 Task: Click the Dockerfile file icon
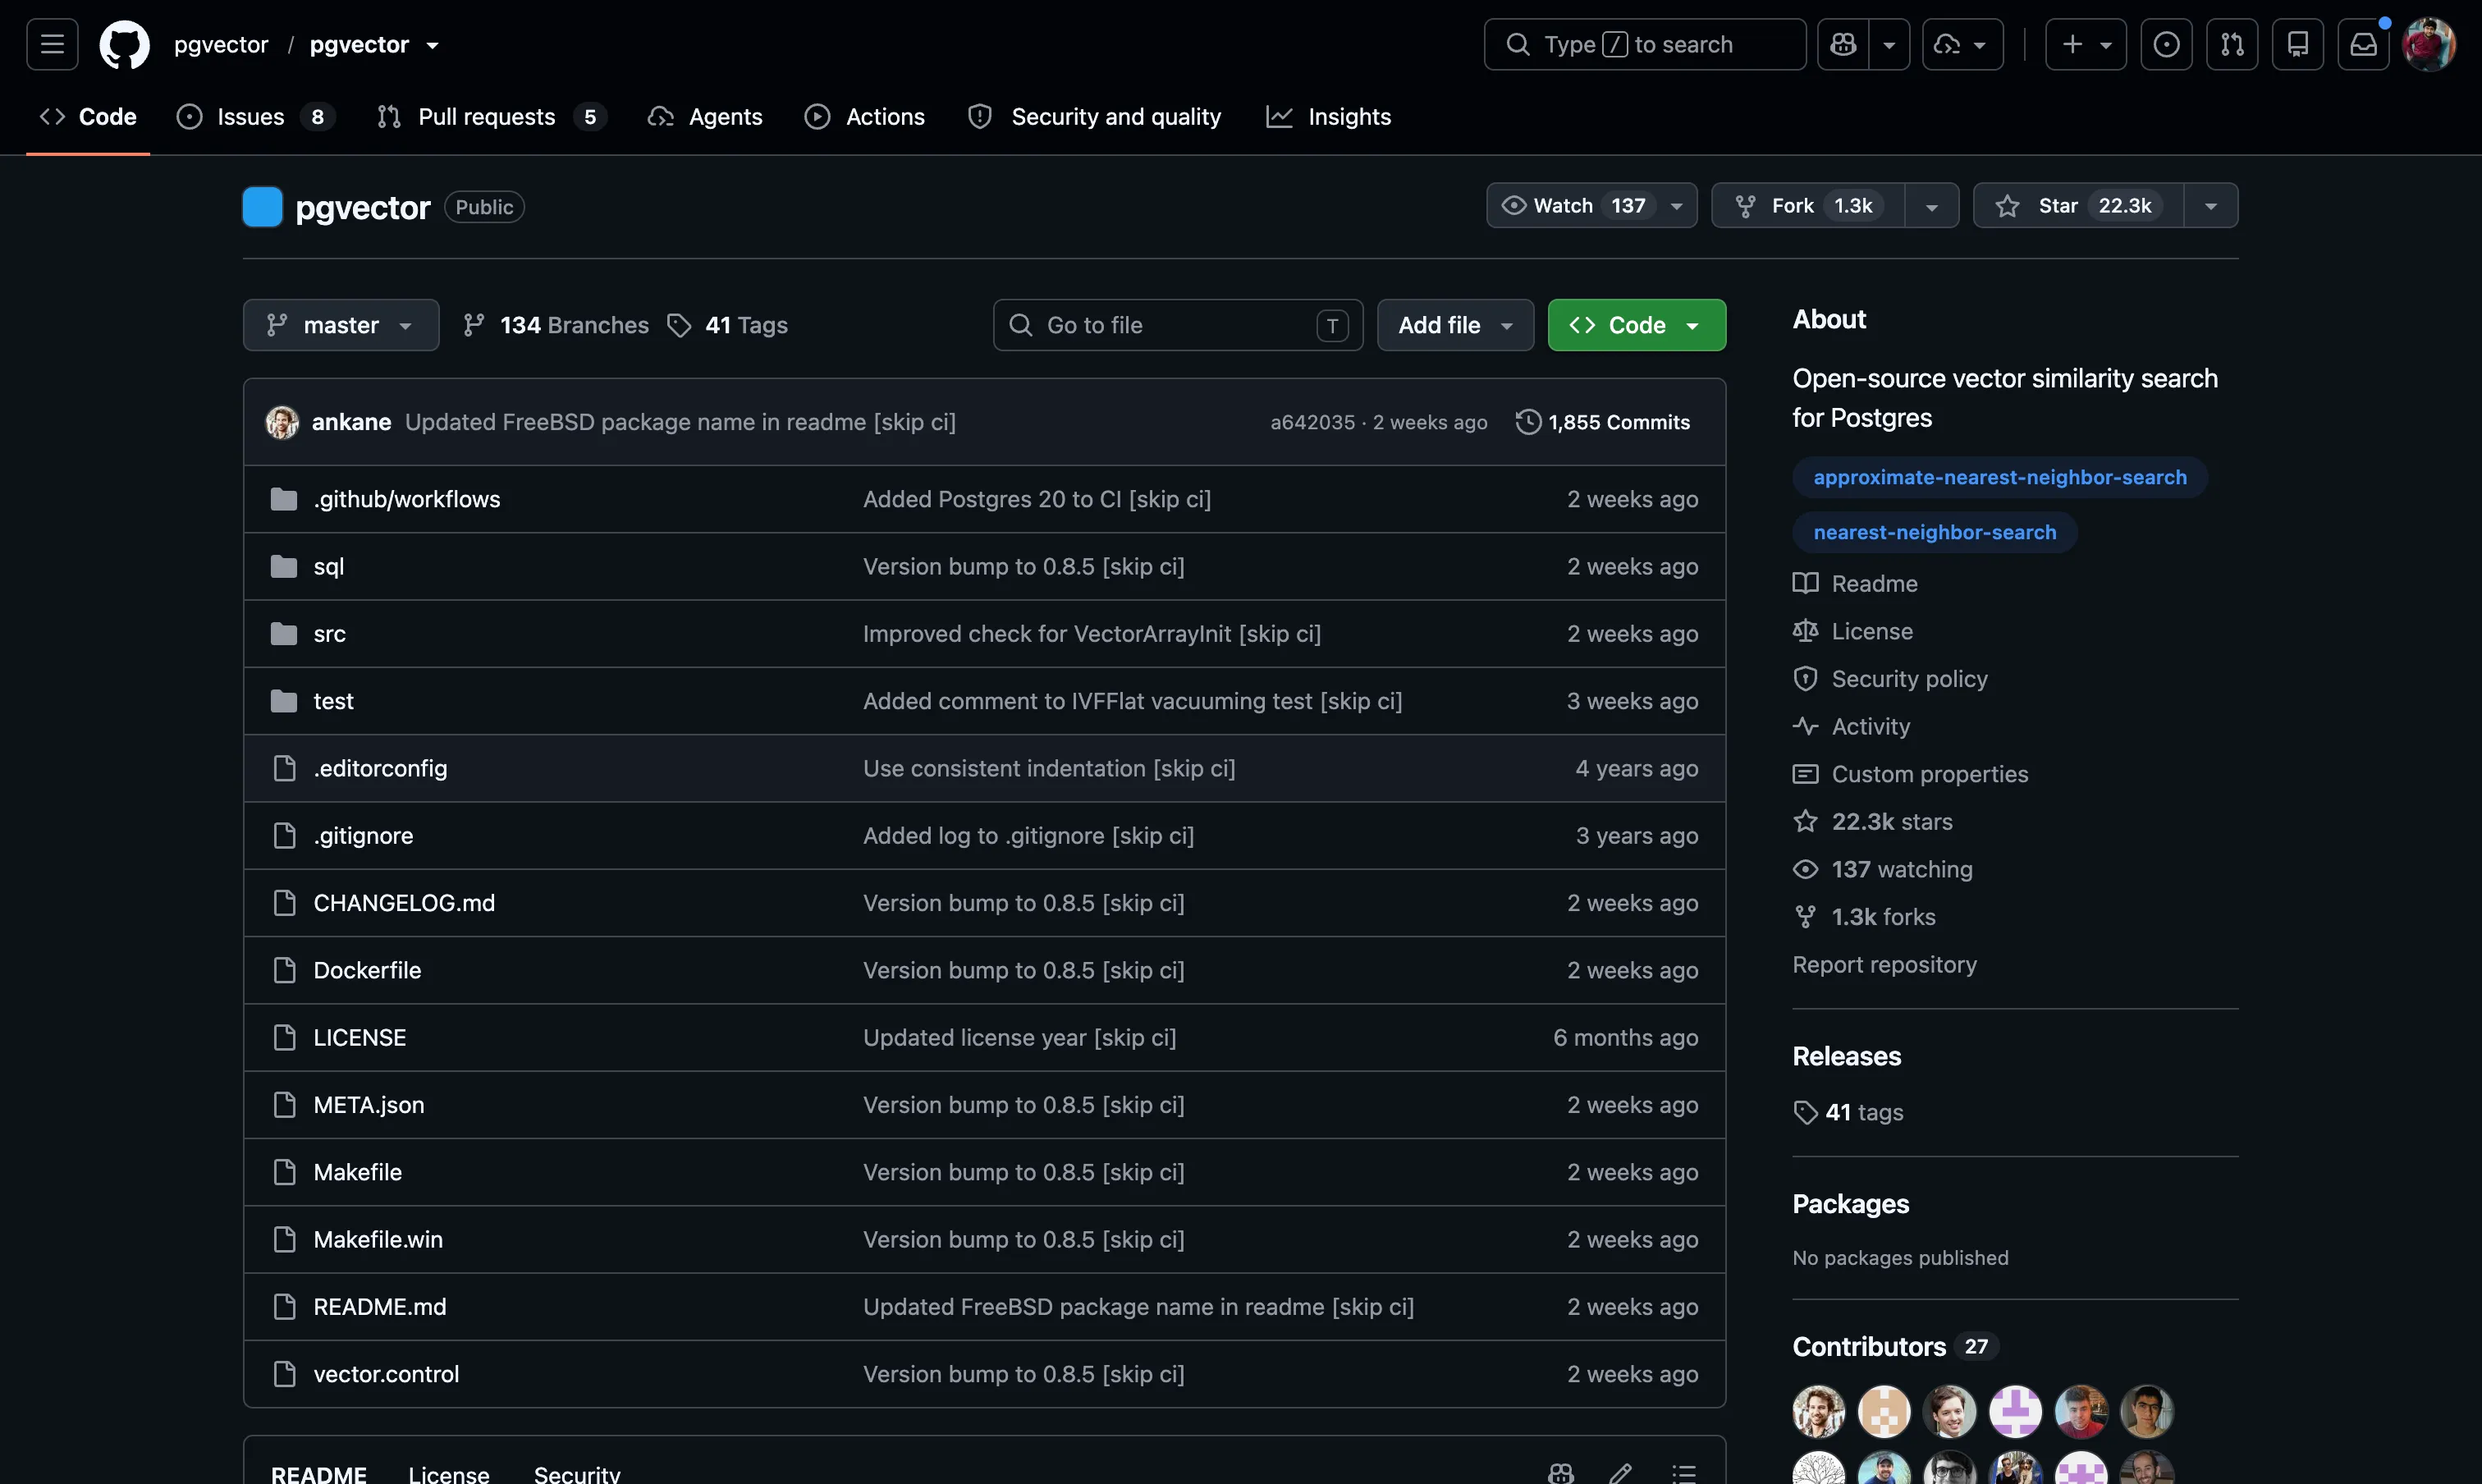(x=284, y=970)
